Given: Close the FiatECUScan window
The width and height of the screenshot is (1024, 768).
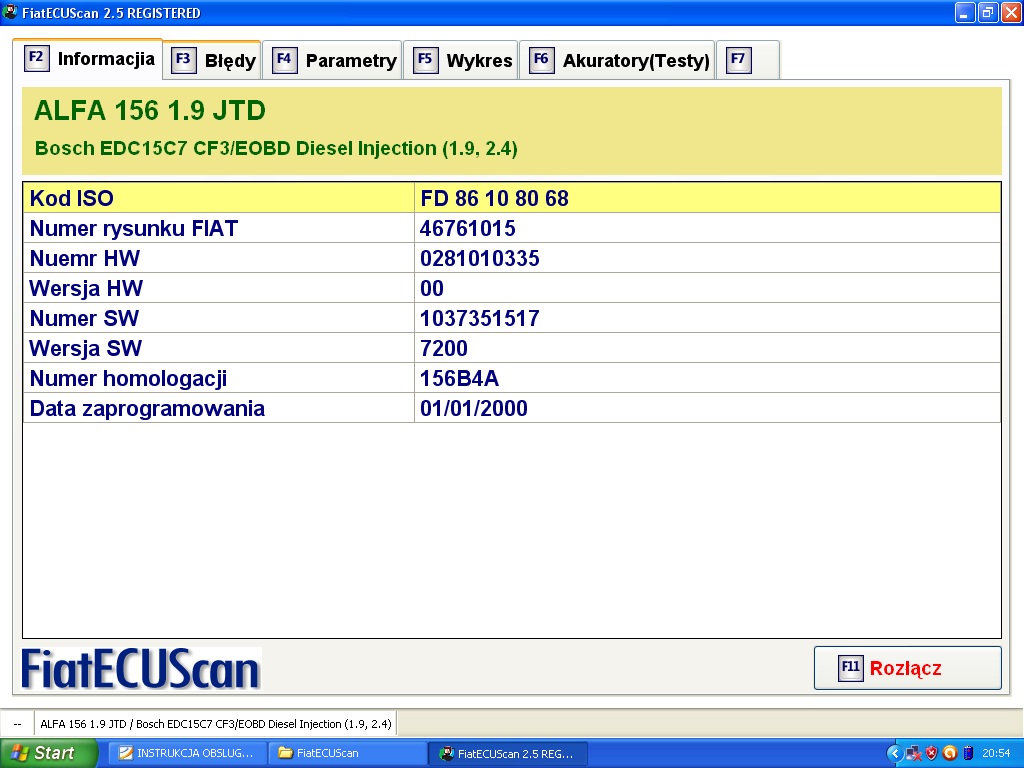Looking at the screenshot, I should coord(1010,12).
